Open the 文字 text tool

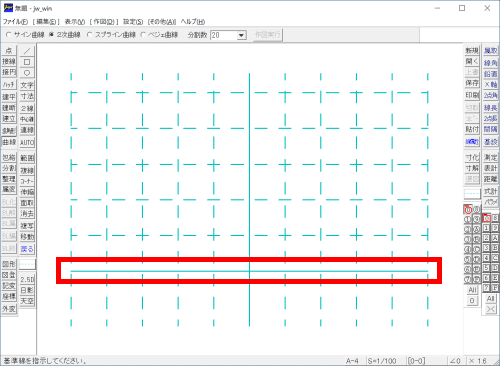[27, 85]
